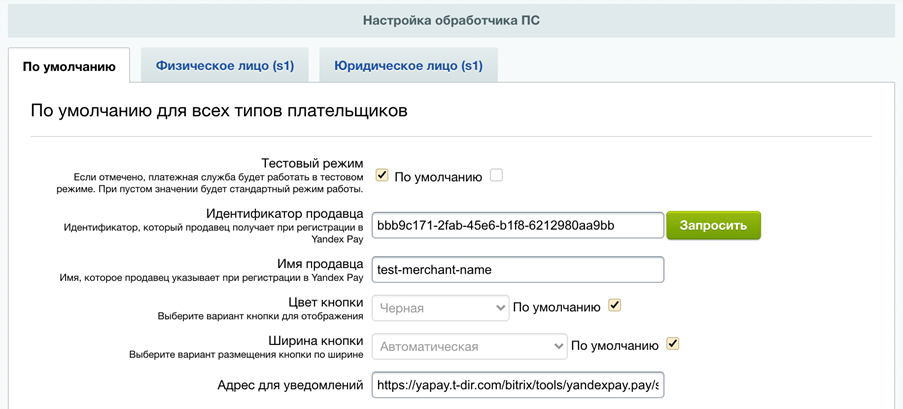The width and height of the screenshot is (903, 409).
Task: Click the notification address URL field
Action: (x=517, y=385)
